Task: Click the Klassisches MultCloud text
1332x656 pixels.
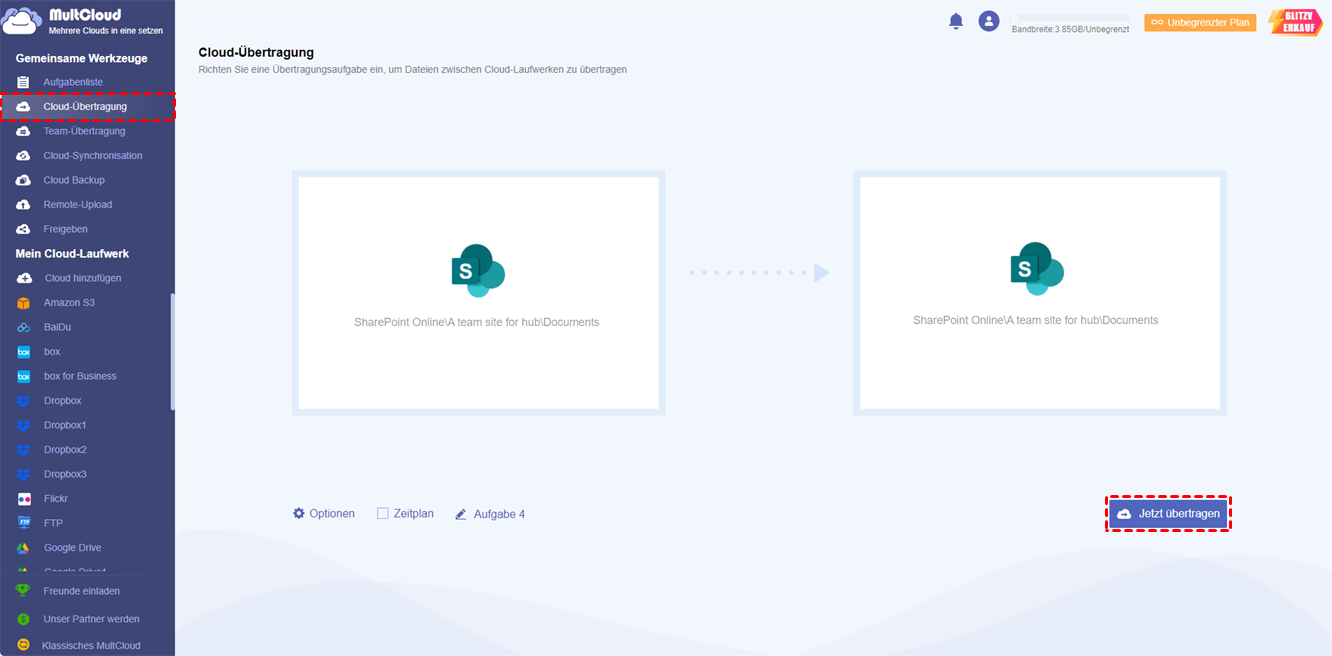Action: click(x=91, y=646)
